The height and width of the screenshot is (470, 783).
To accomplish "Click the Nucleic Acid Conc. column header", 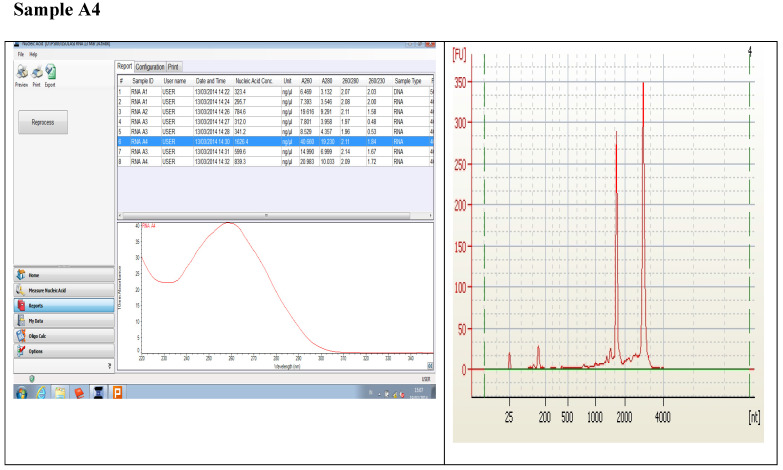I will tap(256, 81).
